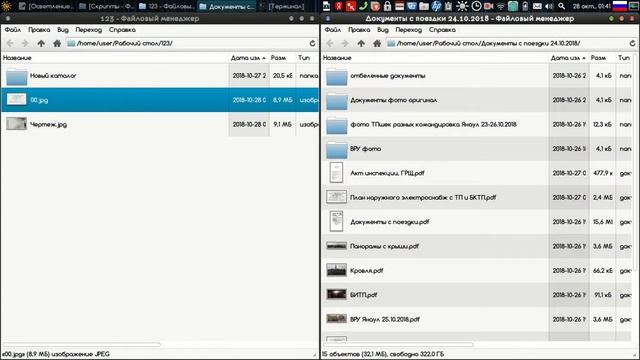Select the ВРУ Янаул 25.10.2018.pdf file
640x360 pixels.
pos(477,319)
